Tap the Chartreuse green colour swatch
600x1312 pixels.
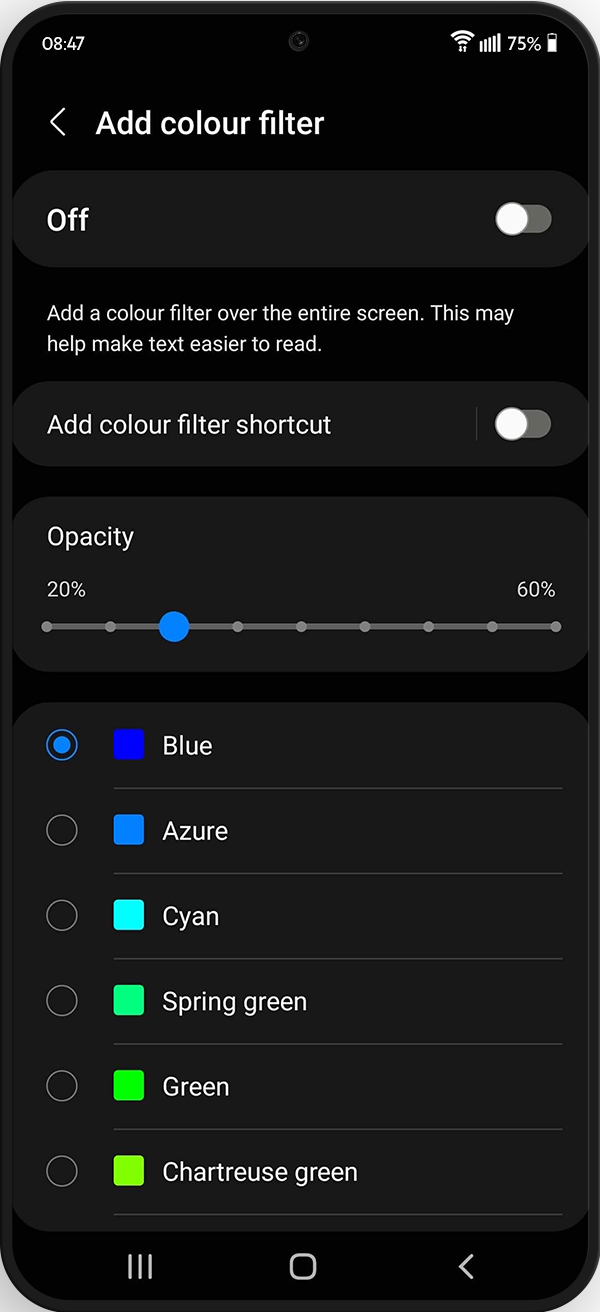pos(128,1171)
